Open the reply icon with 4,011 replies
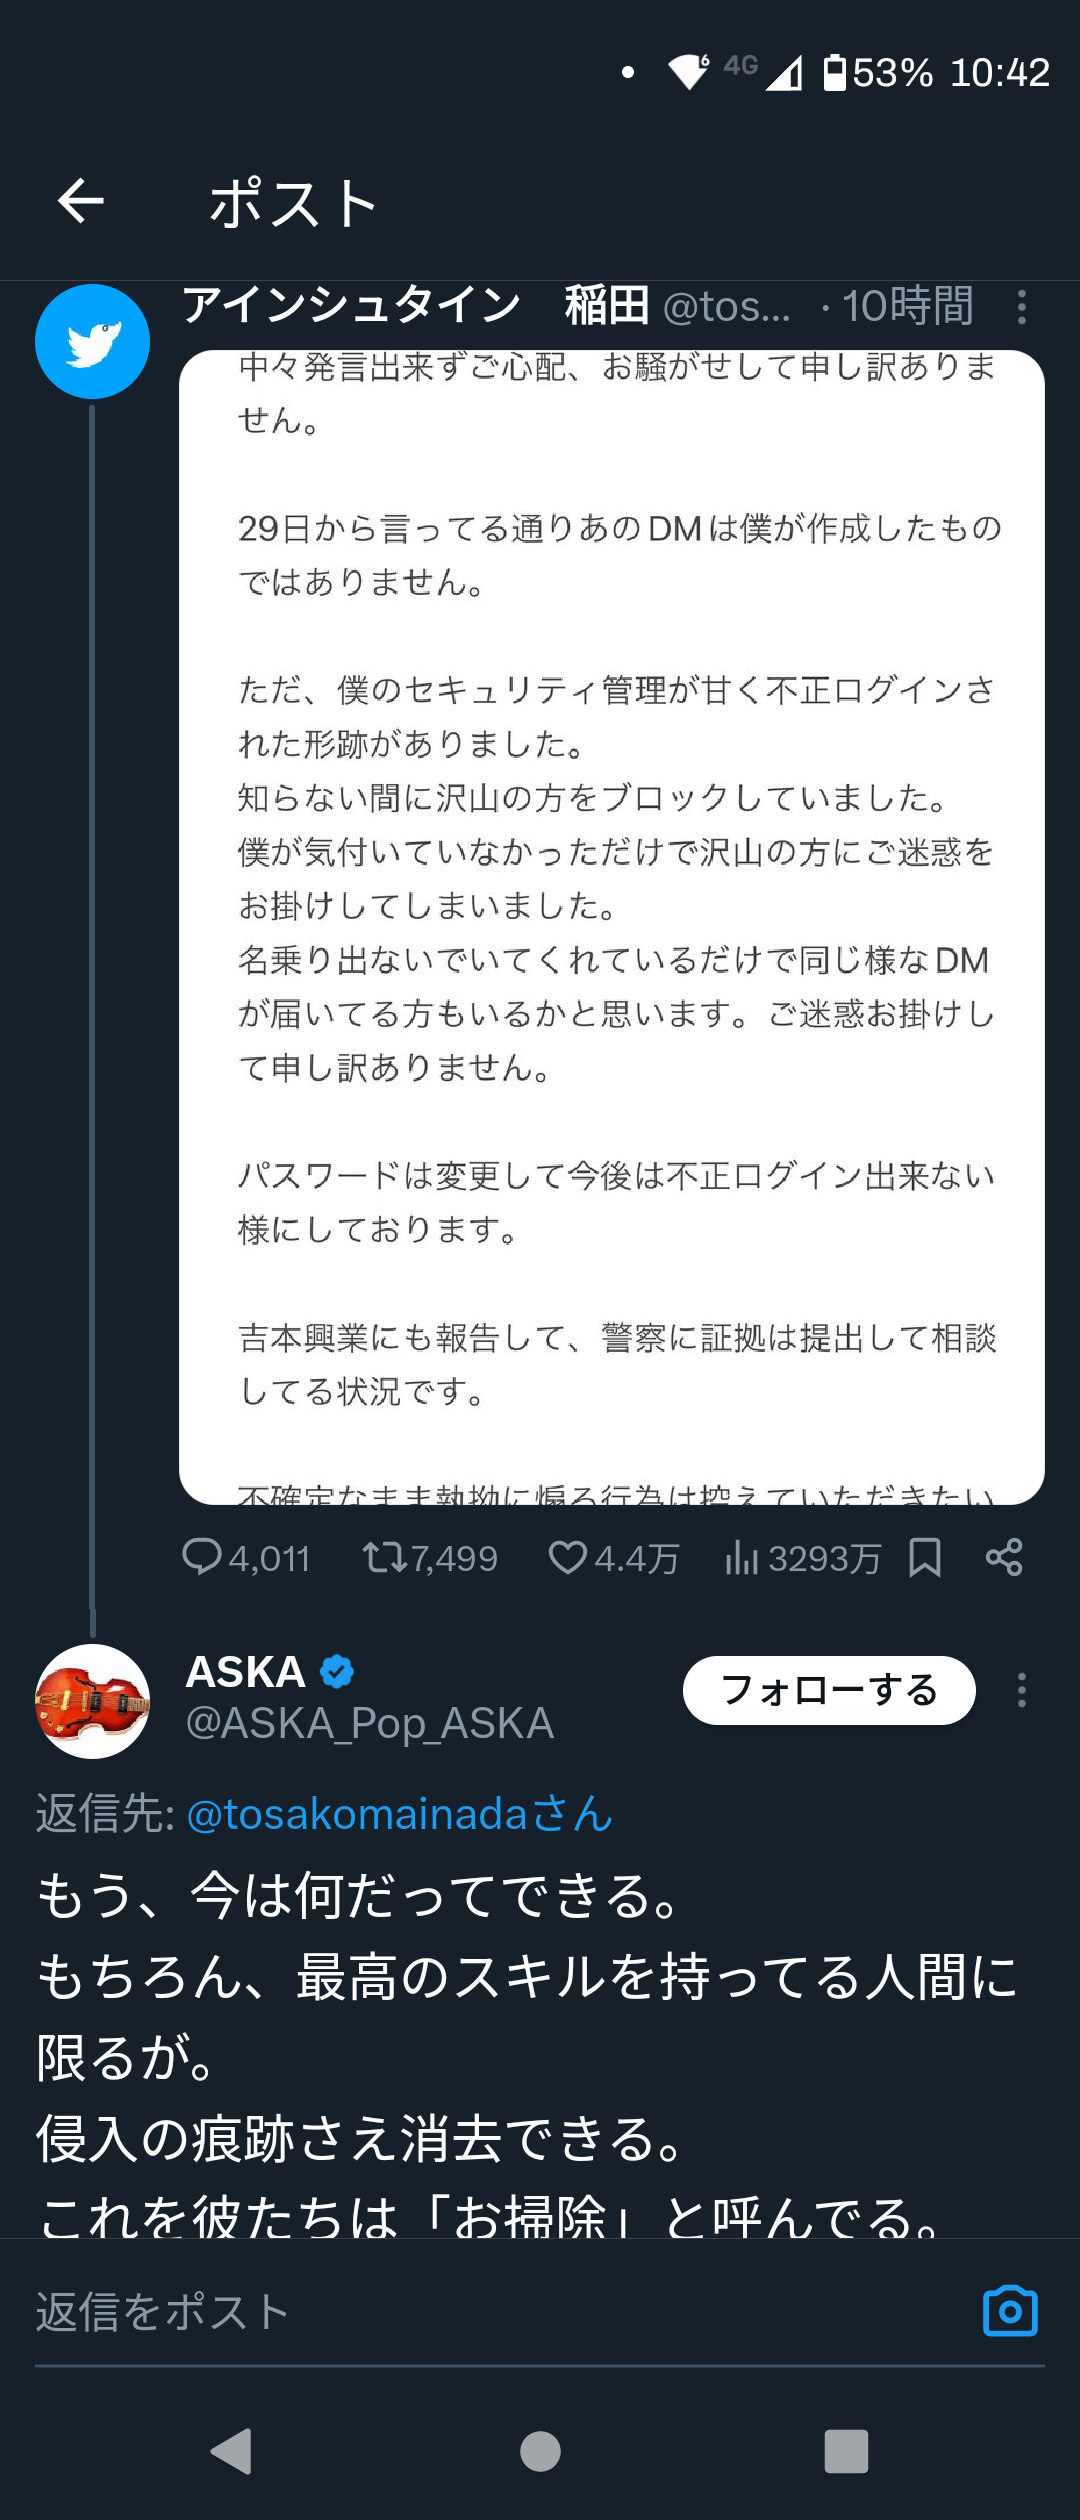Screen dimensions: 1080x2520 [x=202, y=1557]
